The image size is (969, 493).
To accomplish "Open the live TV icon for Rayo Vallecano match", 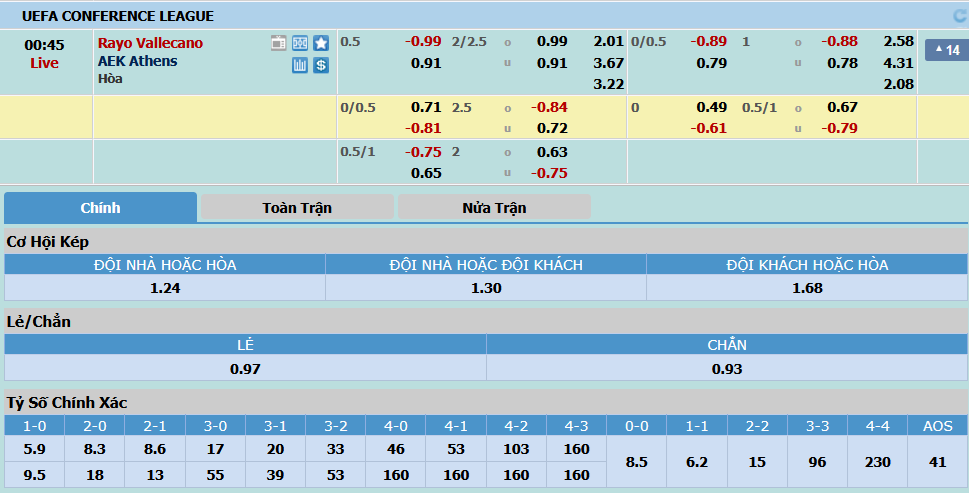I will pos(279,43).
